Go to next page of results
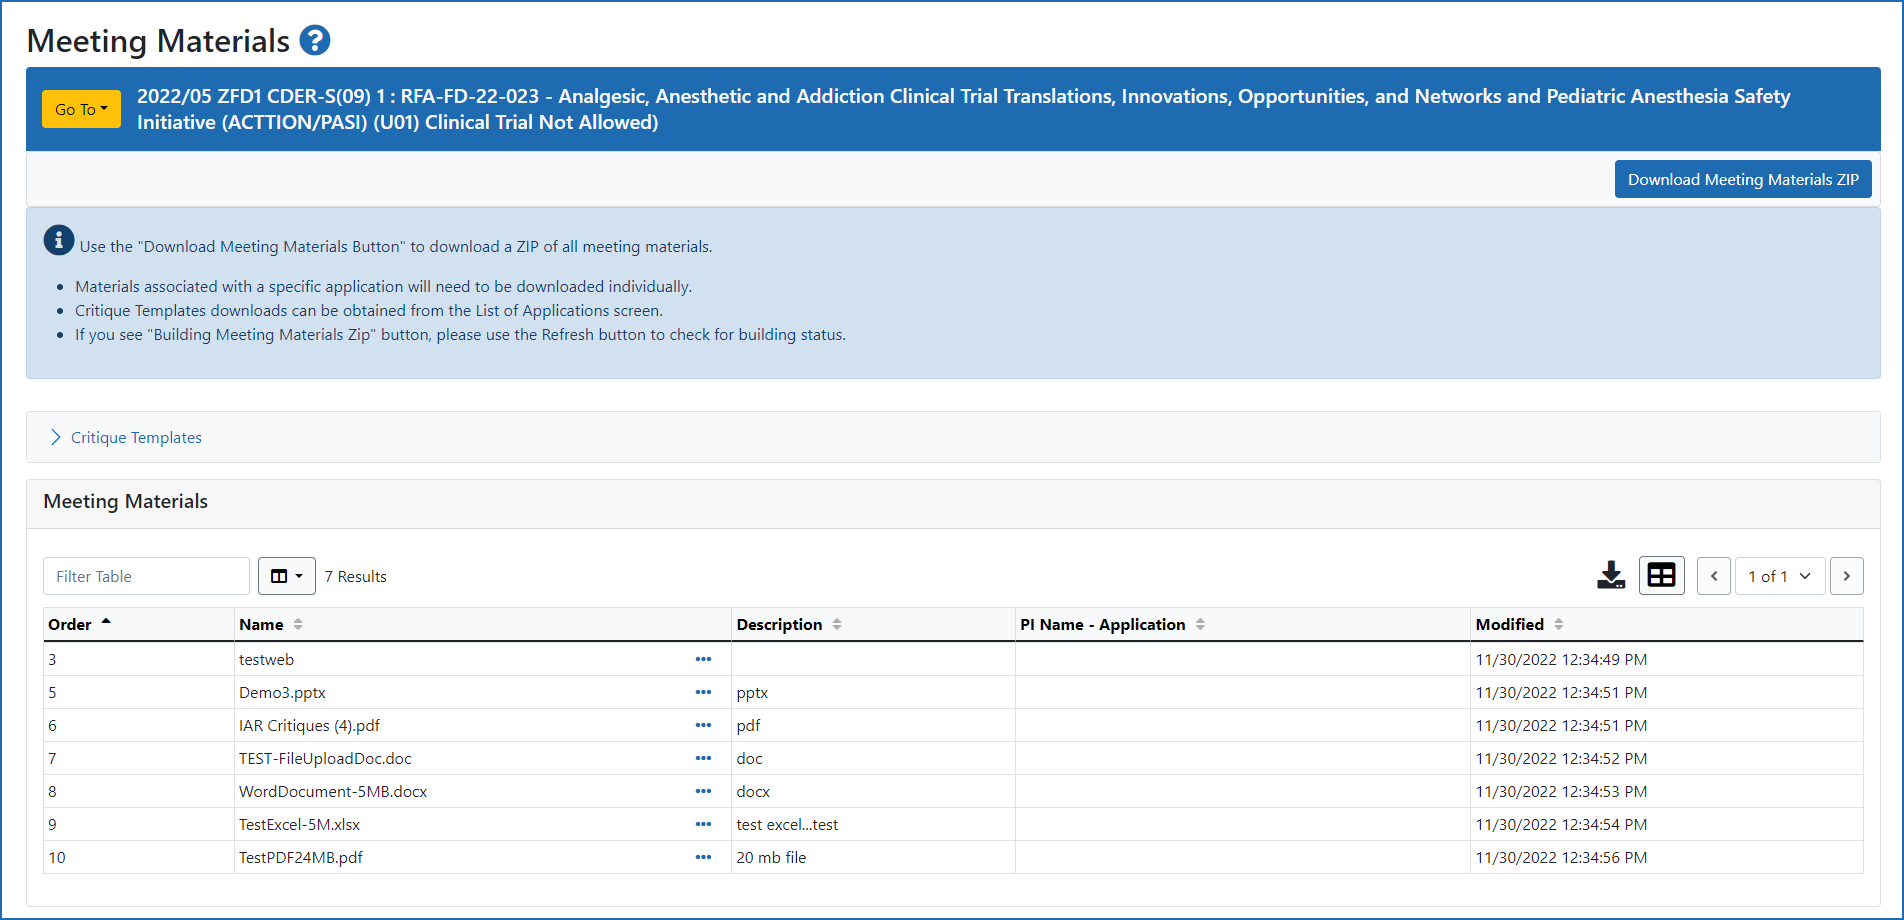Image resolution: width=1904 pixels, height=920 pixels. click(1847, 576)
